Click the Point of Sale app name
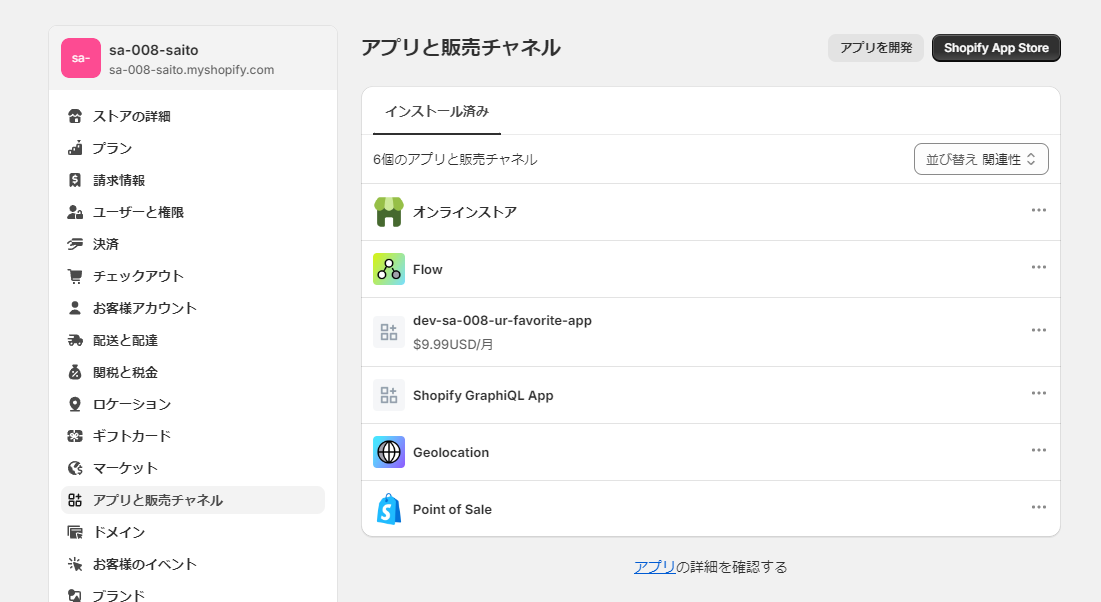 452,509
